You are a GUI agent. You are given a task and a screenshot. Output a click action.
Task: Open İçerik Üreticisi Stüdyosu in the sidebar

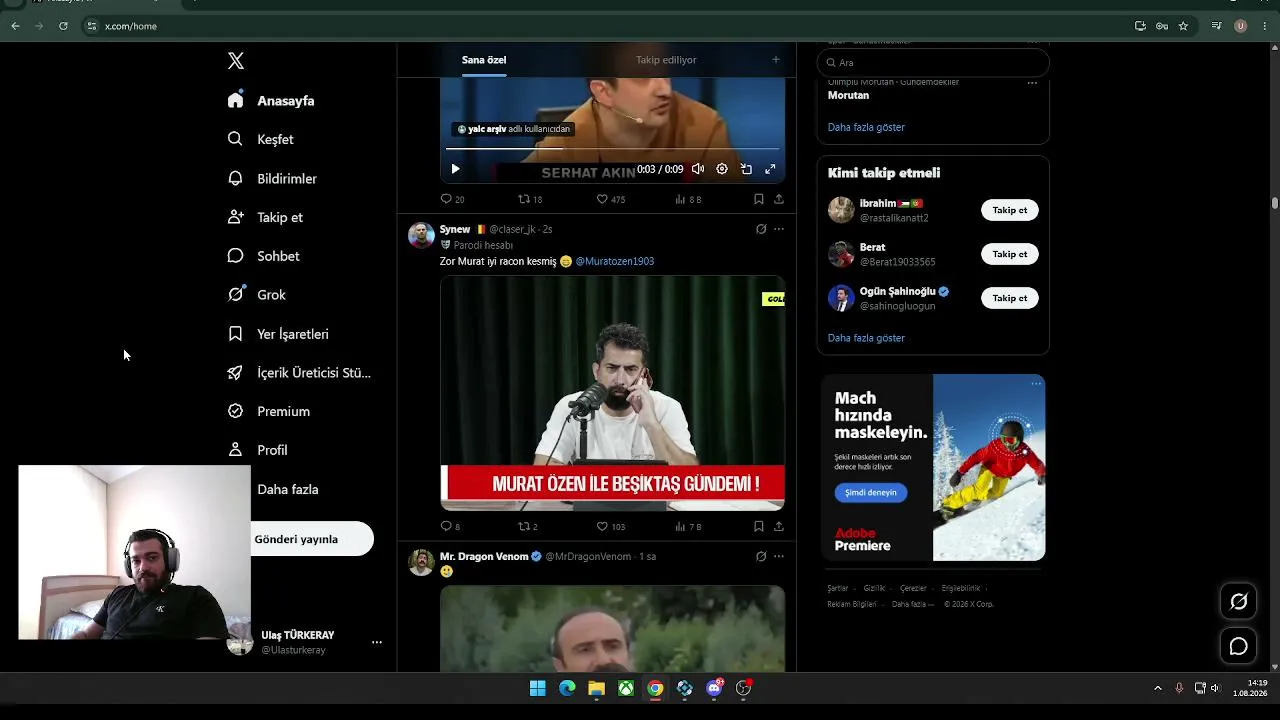[299, 372]
